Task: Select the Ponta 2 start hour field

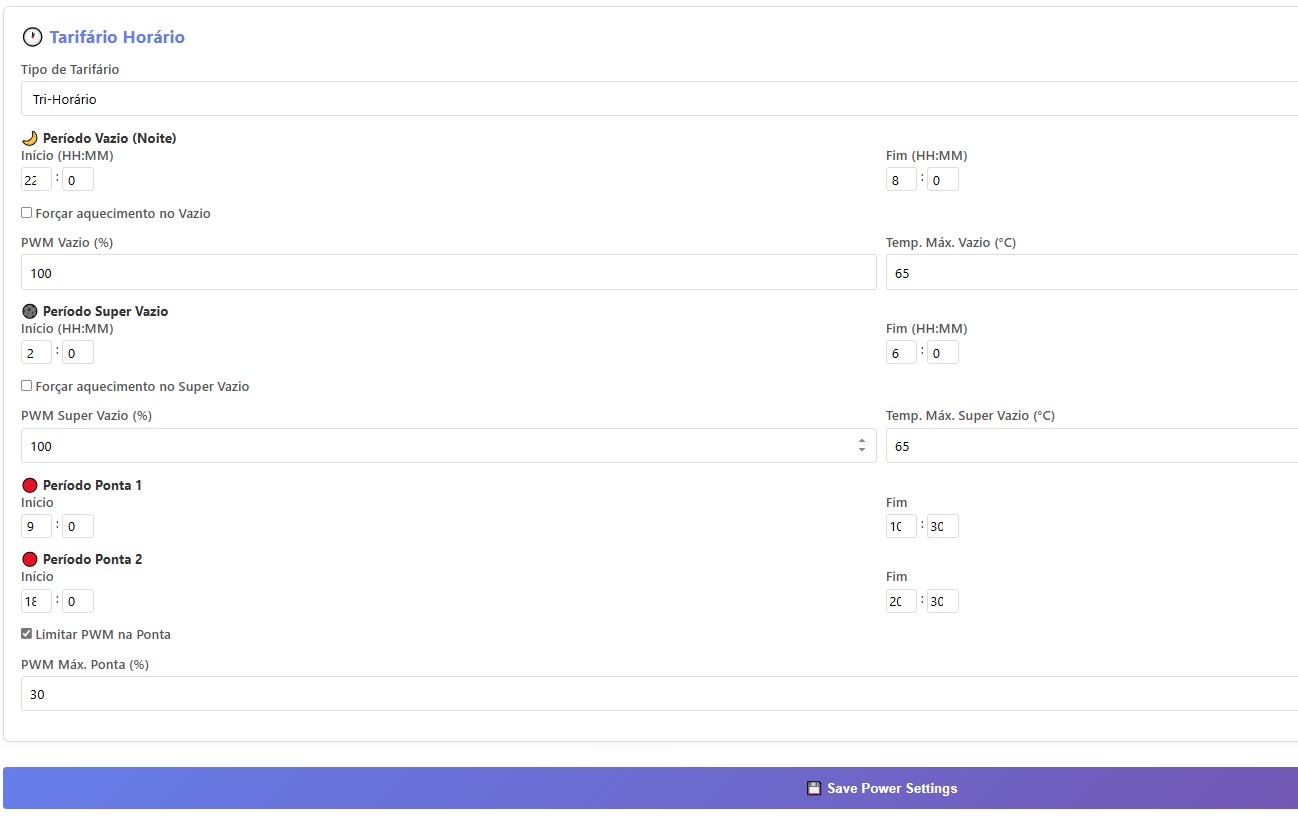Action: [x=36, y=601]
